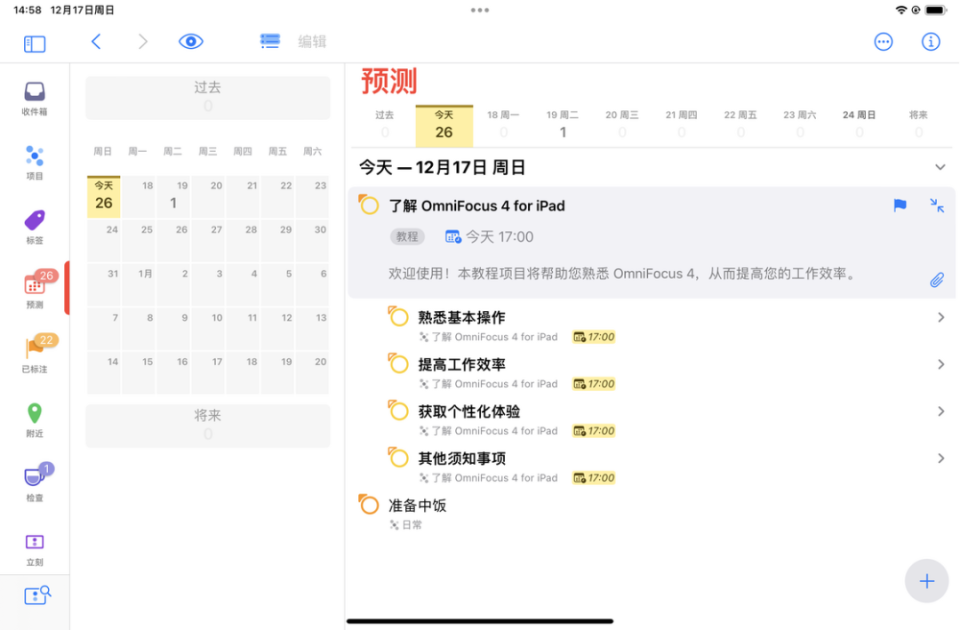
Task: Open the multitasking three-dots at top
Action: 480,10
